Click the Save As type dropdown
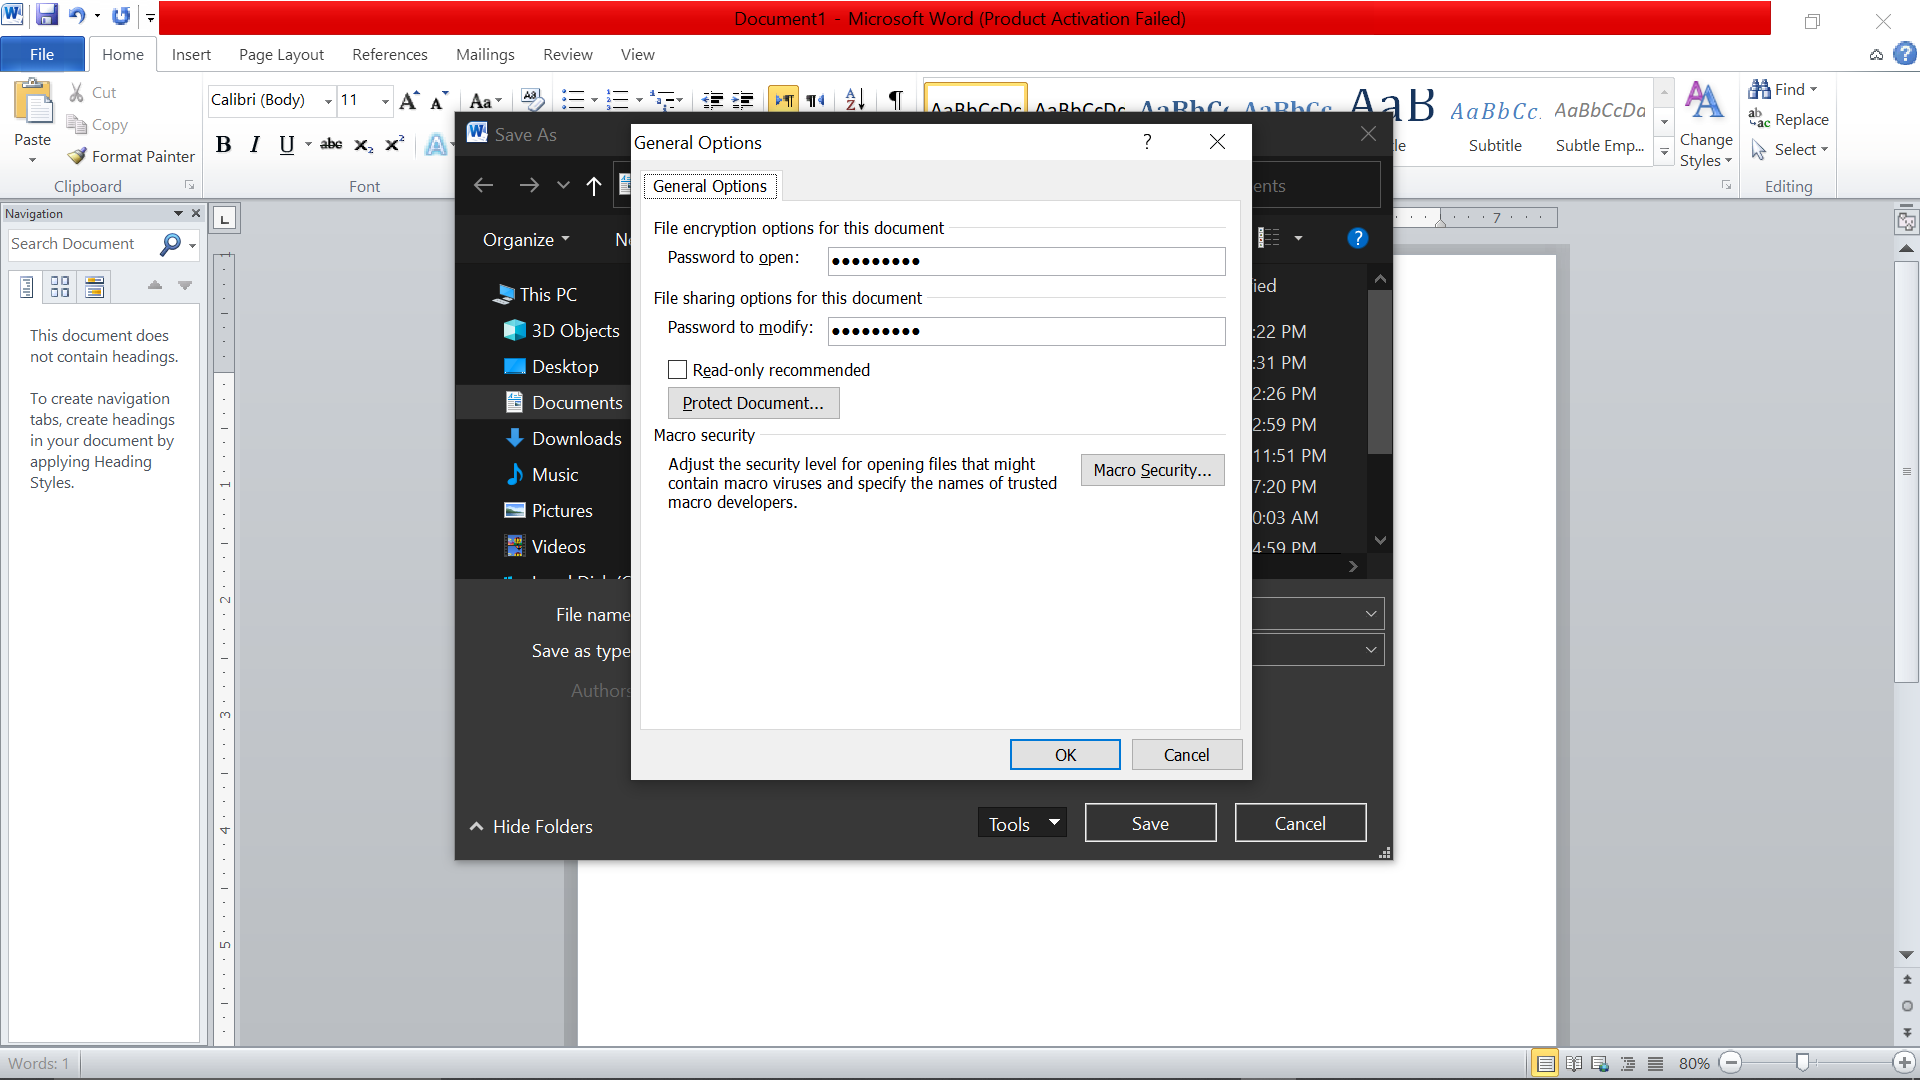The height and width of the screenshot is (1080, 1920). 1371,649
